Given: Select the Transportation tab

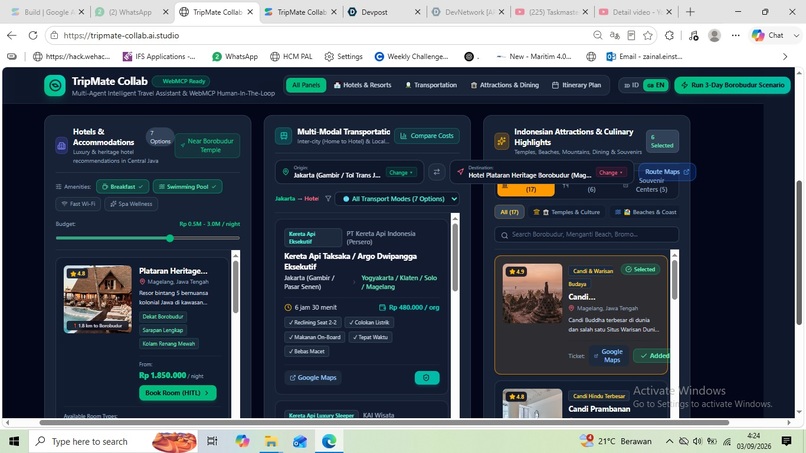Looking at the screenshot, I should coord(431,85).
